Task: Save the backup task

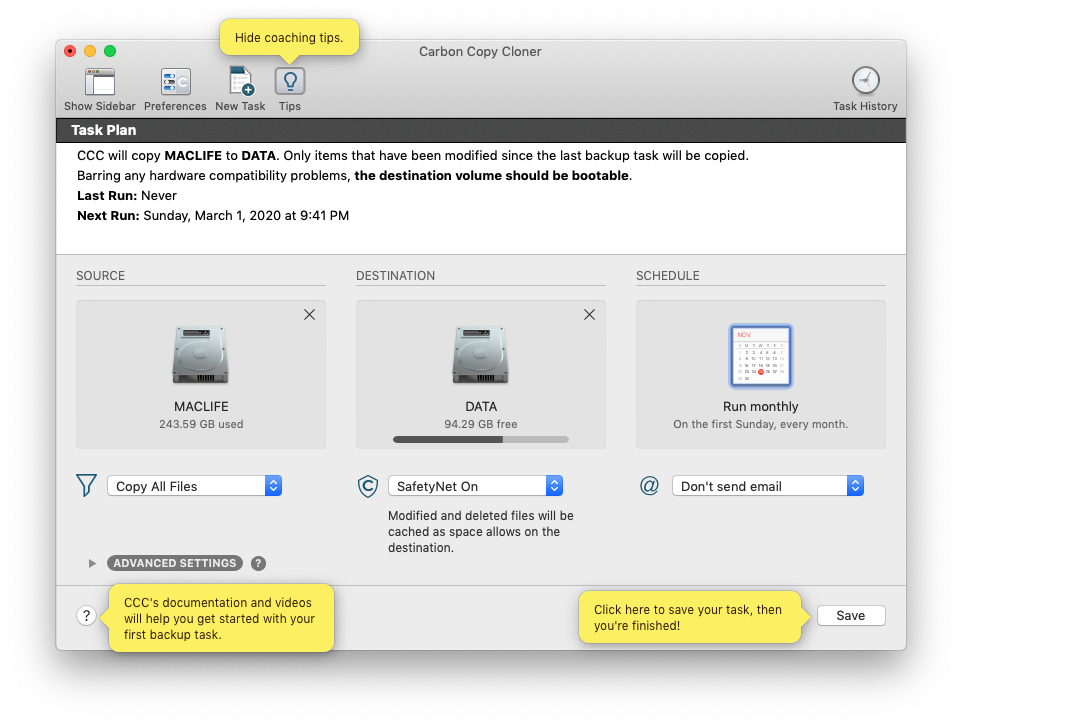Action: click(x=851, y=615)
